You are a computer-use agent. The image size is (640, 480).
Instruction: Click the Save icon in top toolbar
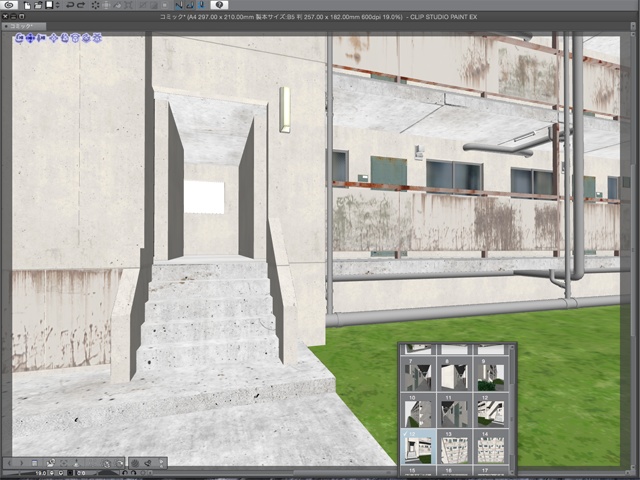click(47, 5)
